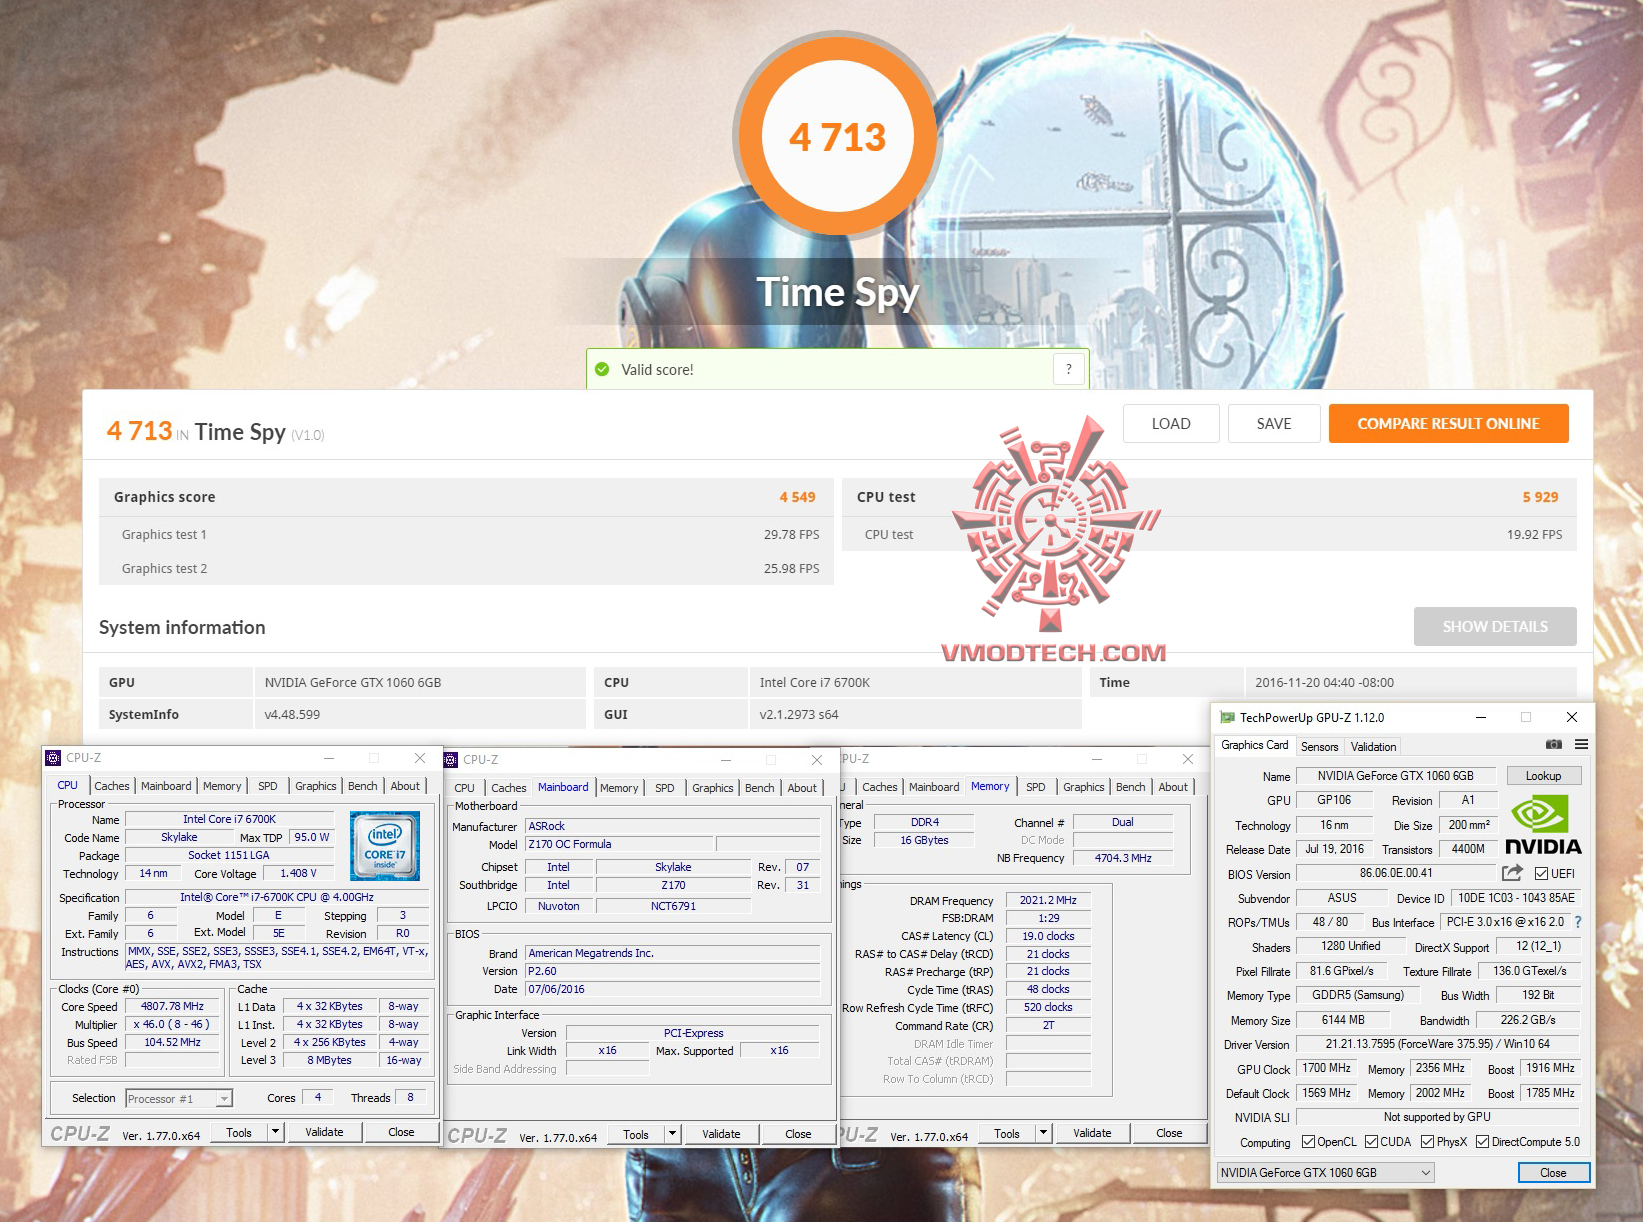Open the About tab in the CPU-Z Memory window

[x=1173, y=787]
